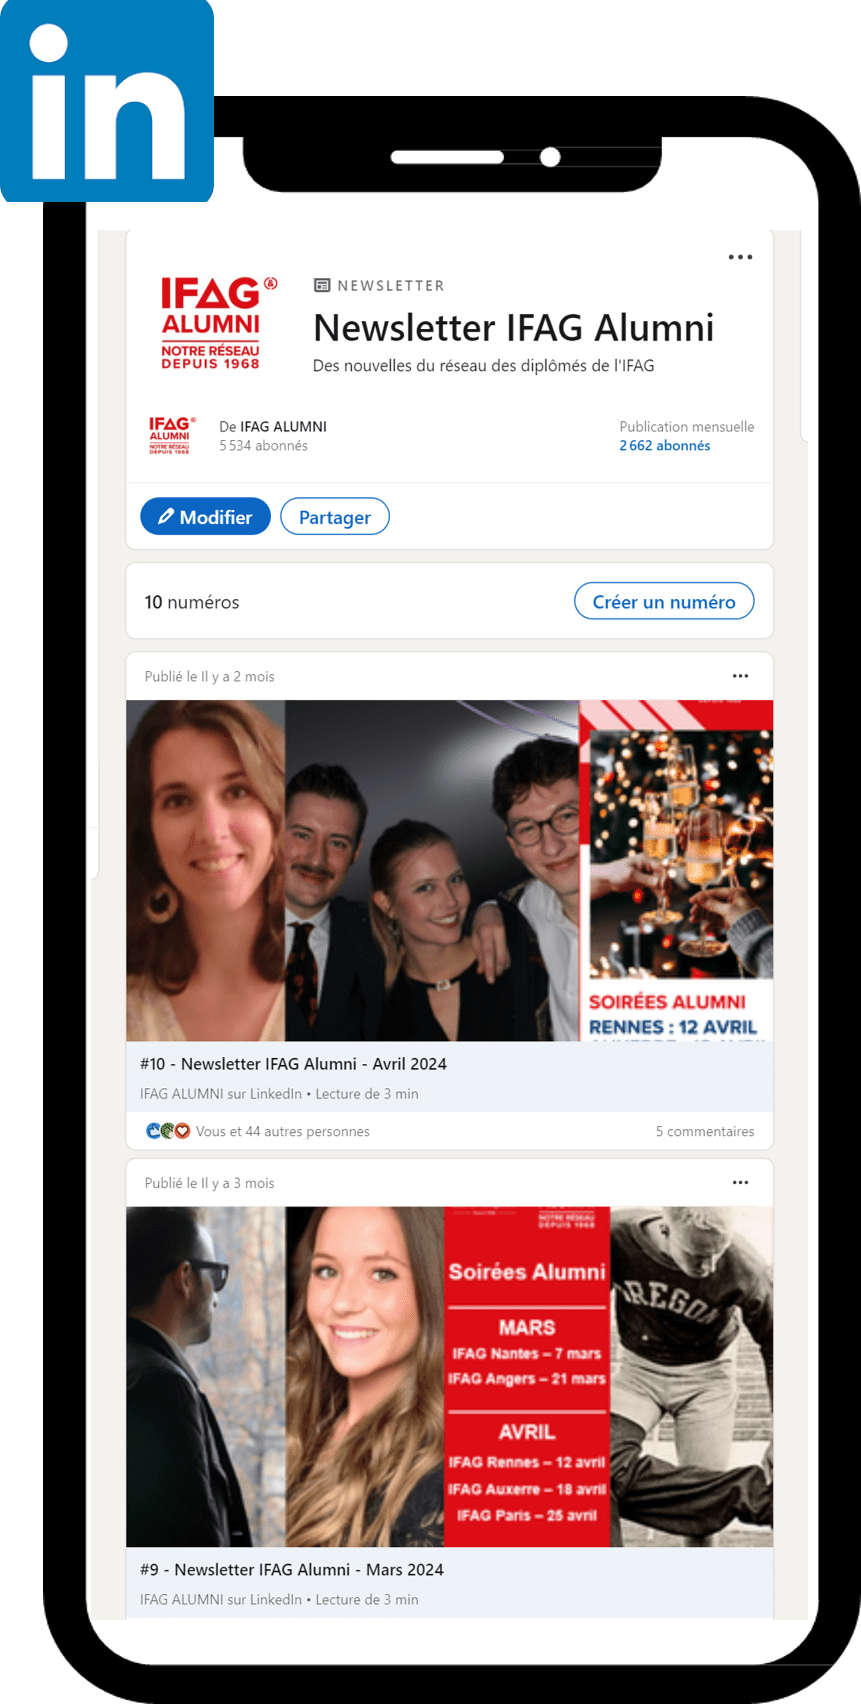Click the 10 numéros count text
Viewport: 861px width, 1704px height.
coord(192,602)
